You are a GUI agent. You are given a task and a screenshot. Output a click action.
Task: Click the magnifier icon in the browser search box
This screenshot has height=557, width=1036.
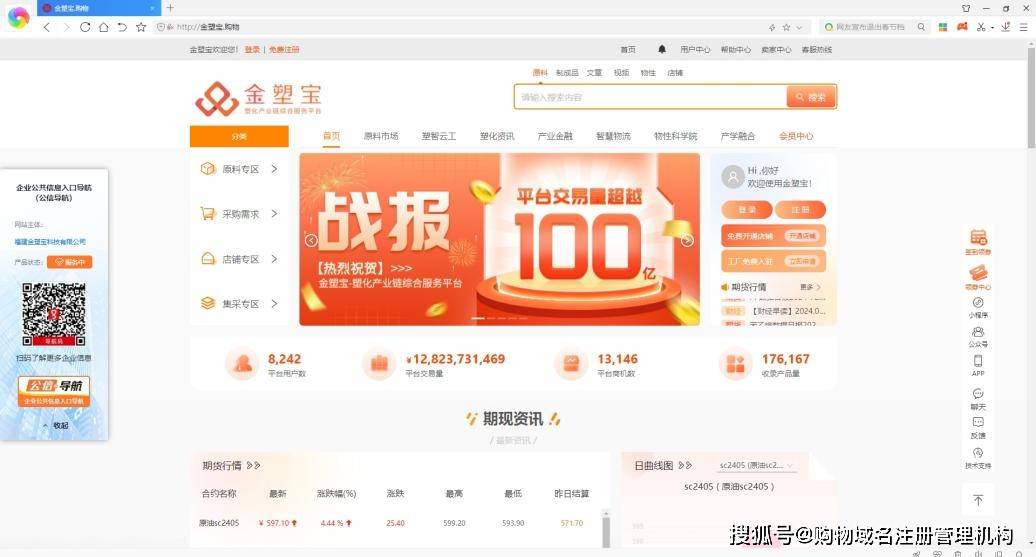click(921, 27)
